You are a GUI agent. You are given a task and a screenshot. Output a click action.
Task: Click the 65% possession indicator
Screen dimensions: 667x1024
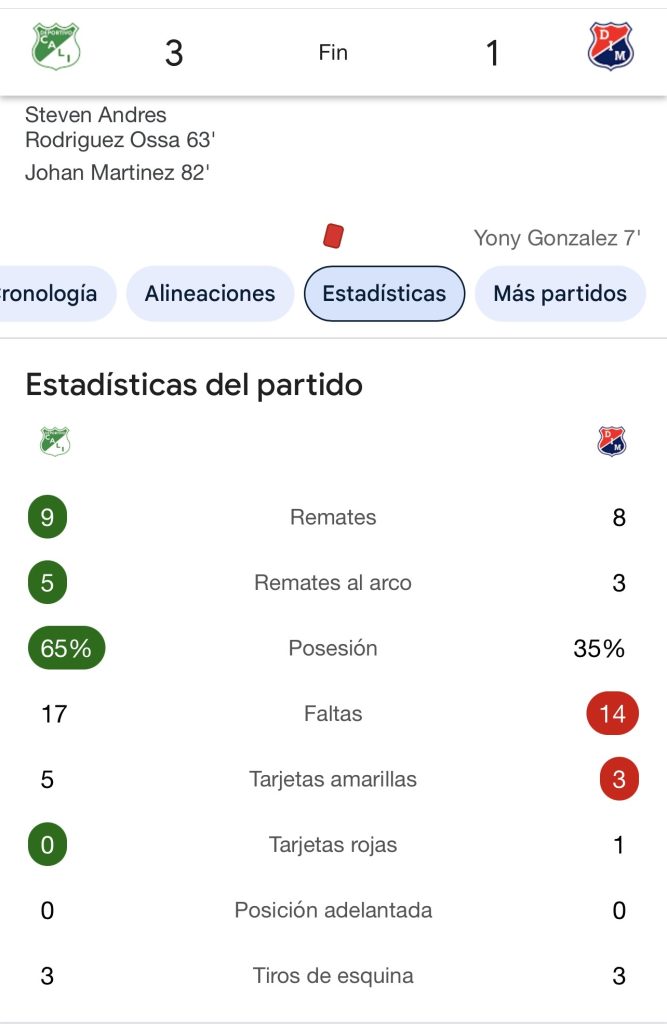[x=66, y=648]
